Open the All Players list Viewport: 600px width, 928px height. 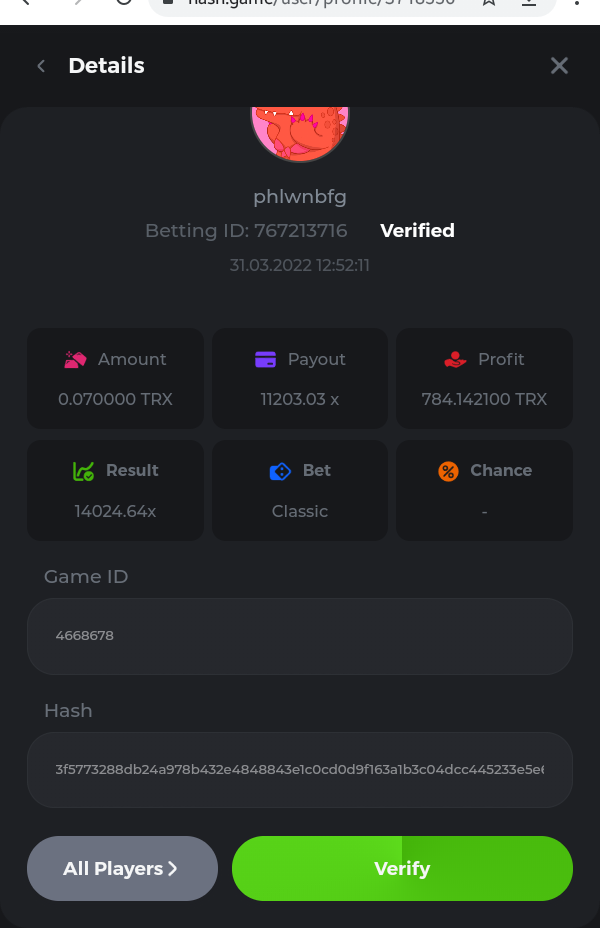(122, 868)
